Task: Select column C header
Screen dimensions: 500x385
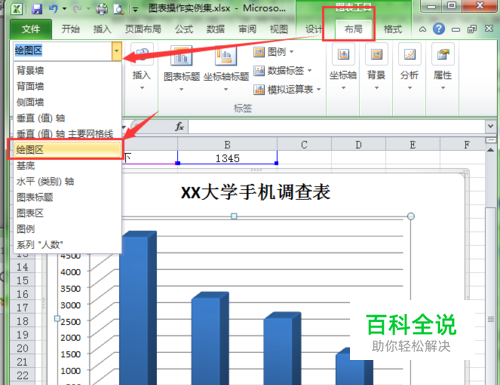Action: (304, 145)
